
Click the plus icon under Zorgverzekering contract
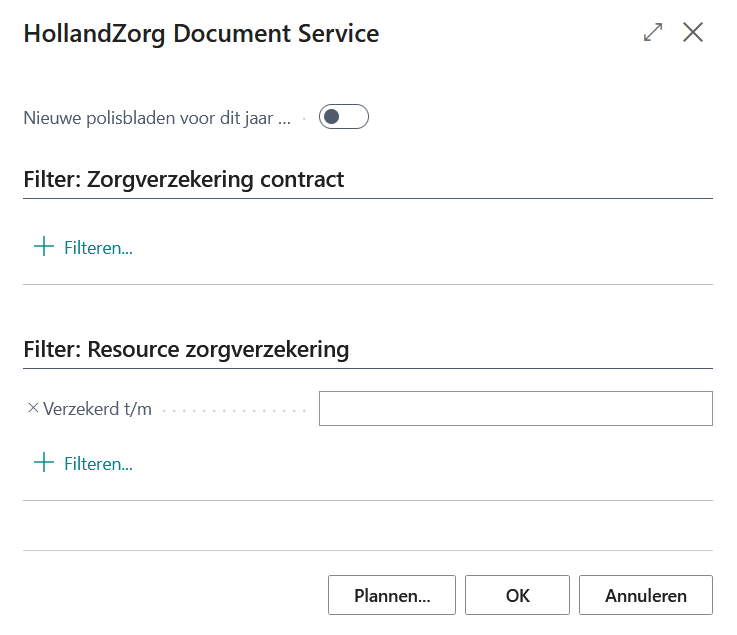43,247
